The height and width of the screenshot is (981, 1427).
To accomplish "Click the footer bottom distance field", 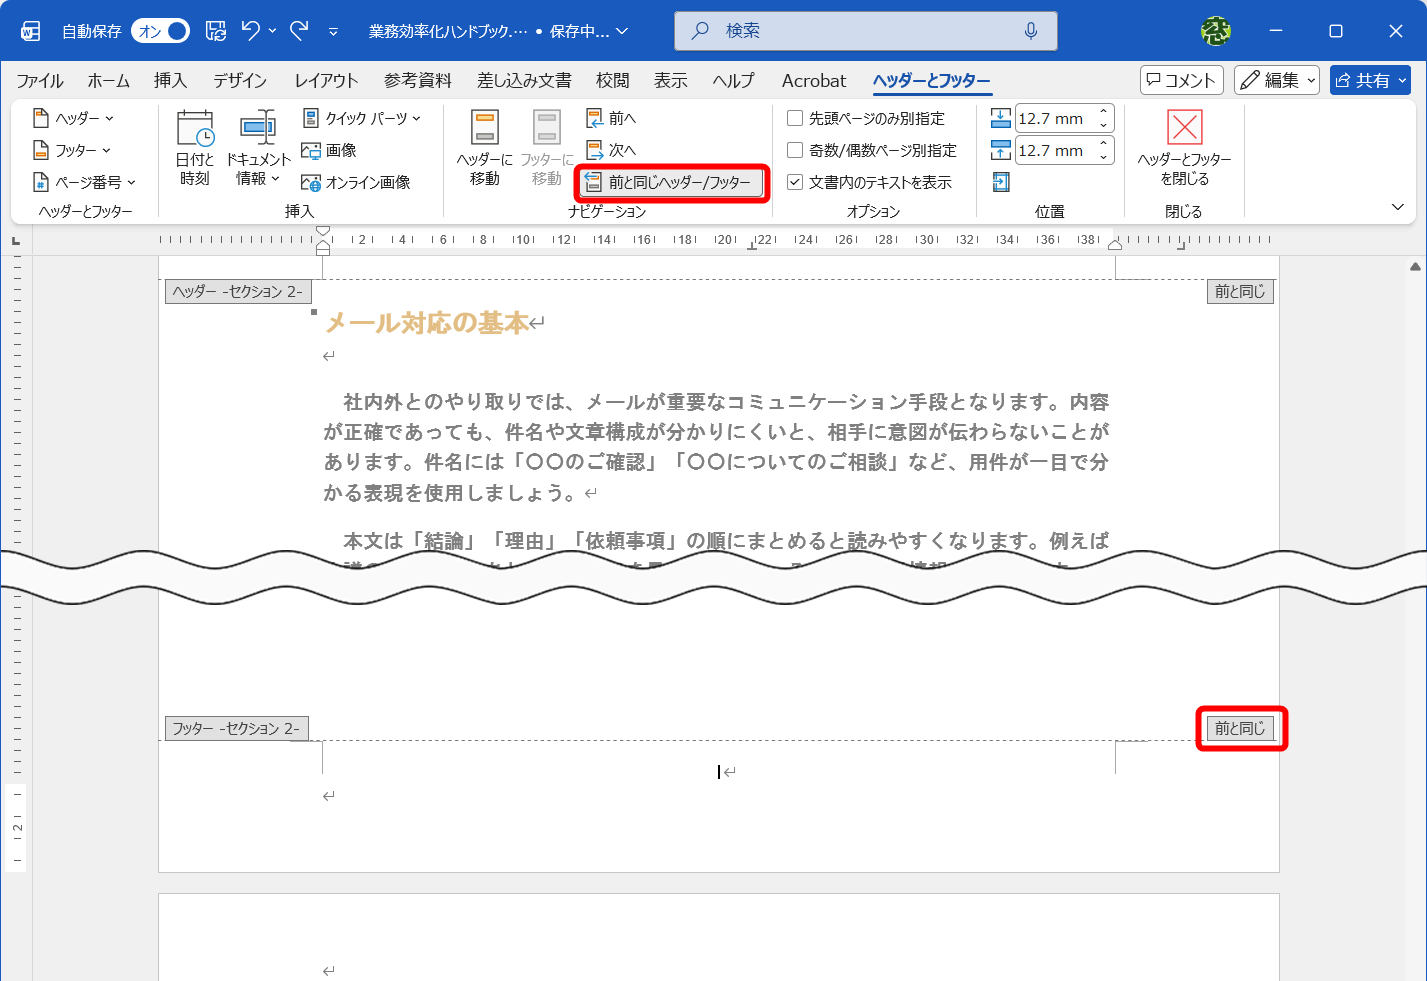I will coord(1055,150).
